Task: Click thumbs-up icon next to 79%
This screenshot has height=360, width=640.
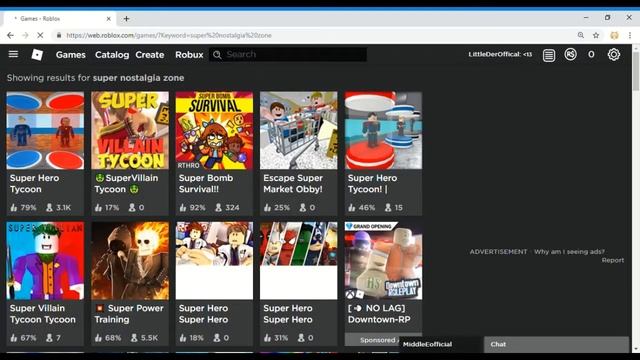Action: pyautogui.click(x=14, y=208)
